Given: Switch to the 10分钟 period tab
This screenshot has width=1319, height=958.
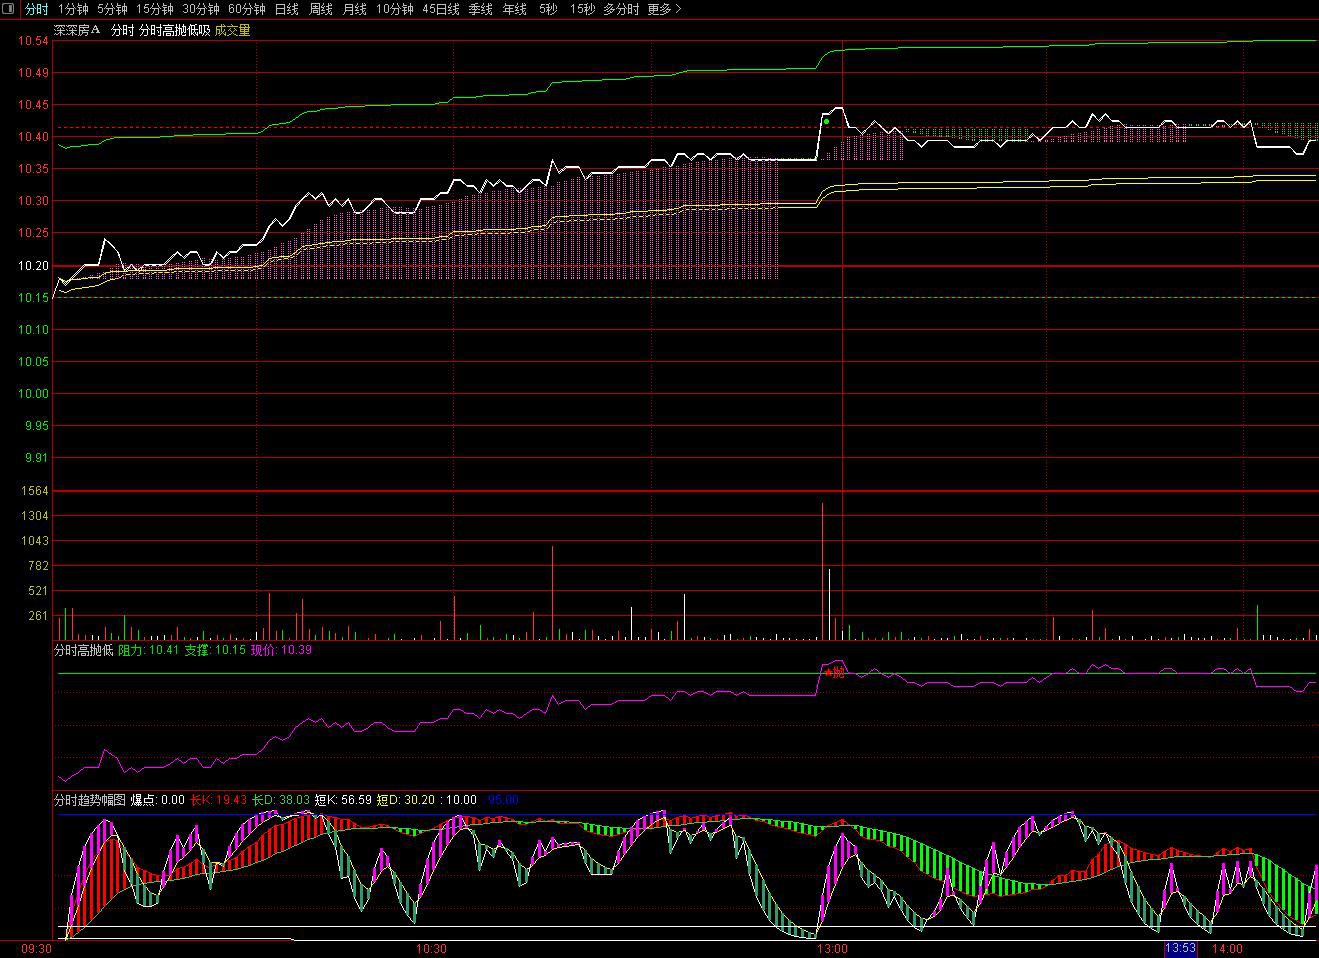Looking at the screenshot, I should (395, 9).
